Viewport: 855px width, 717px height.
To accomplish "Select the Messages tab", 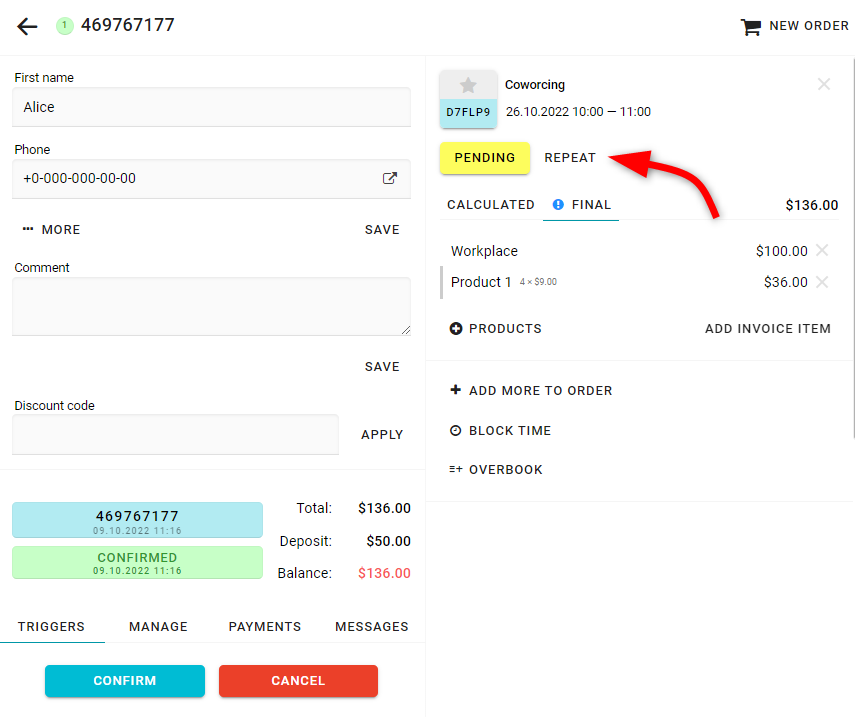I will [371, 626].
